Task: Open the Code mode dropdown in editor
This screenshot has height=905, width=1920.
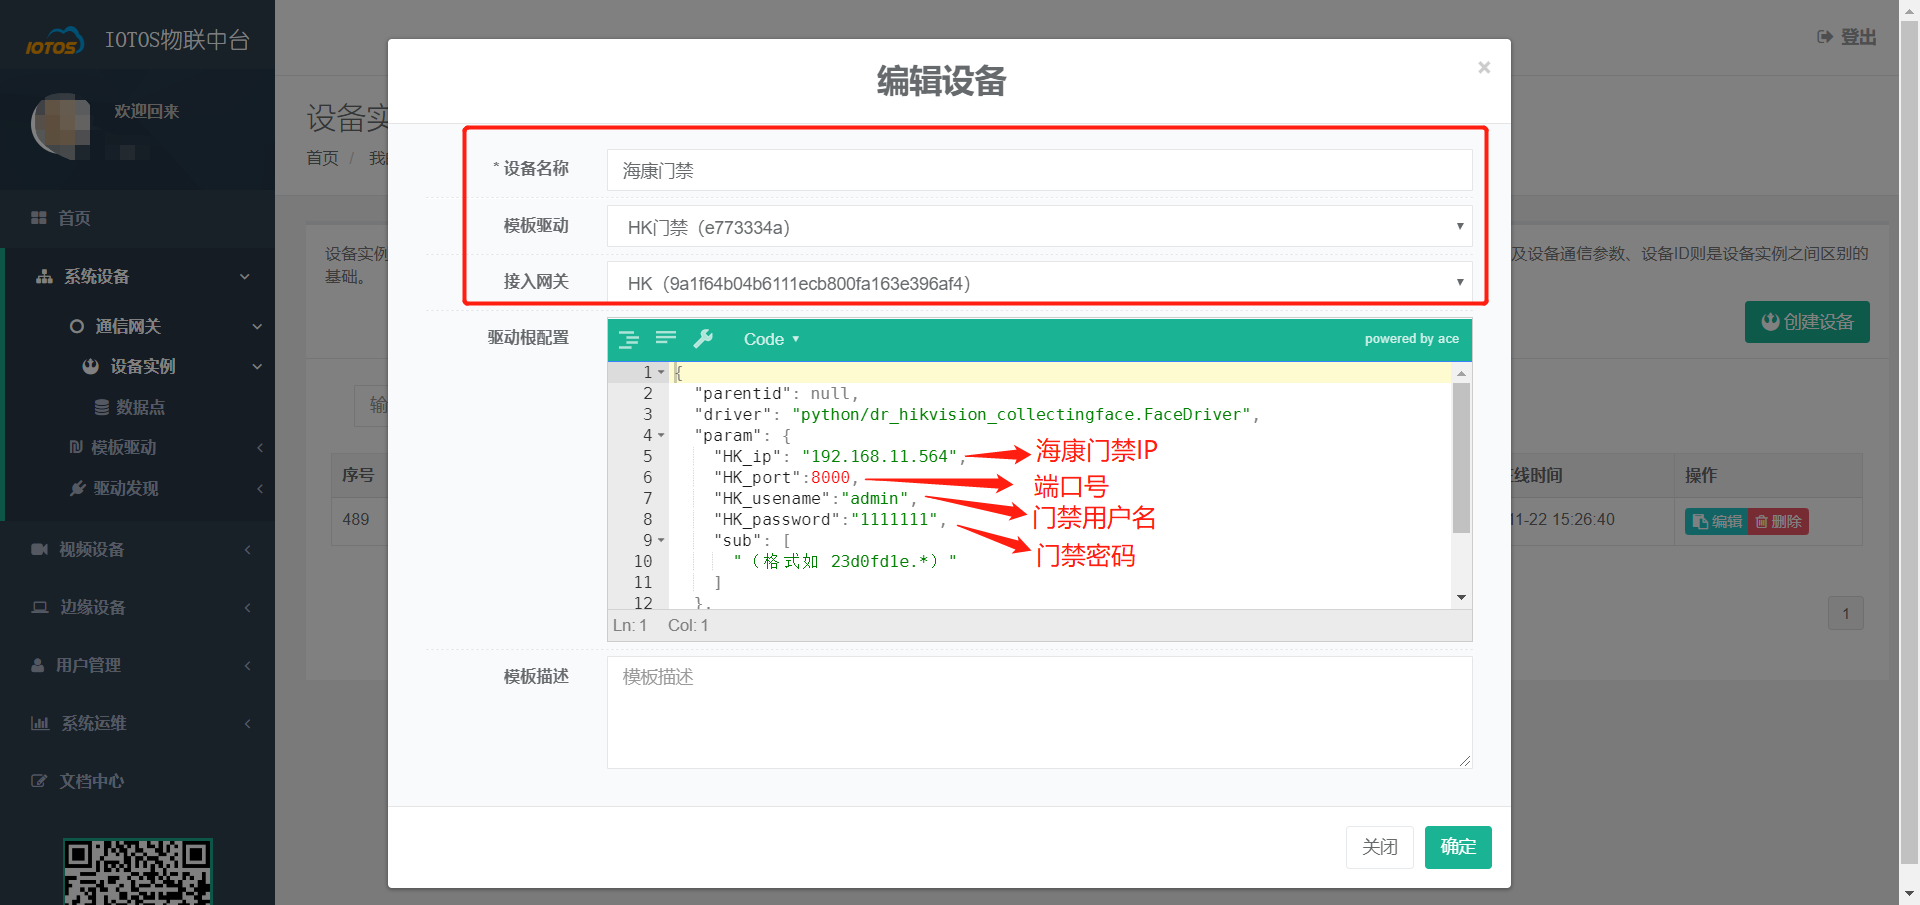Action: [x=771, y=339]
